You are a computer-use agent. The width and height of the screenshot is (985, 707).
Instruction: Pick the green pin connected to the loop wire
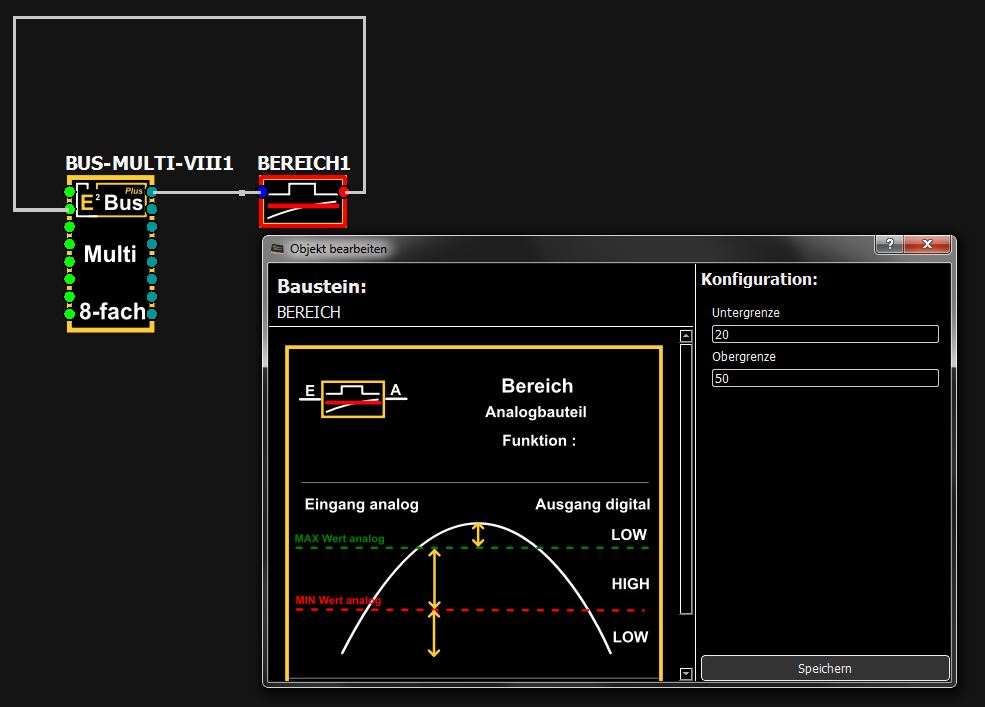[x=70, y=208]
